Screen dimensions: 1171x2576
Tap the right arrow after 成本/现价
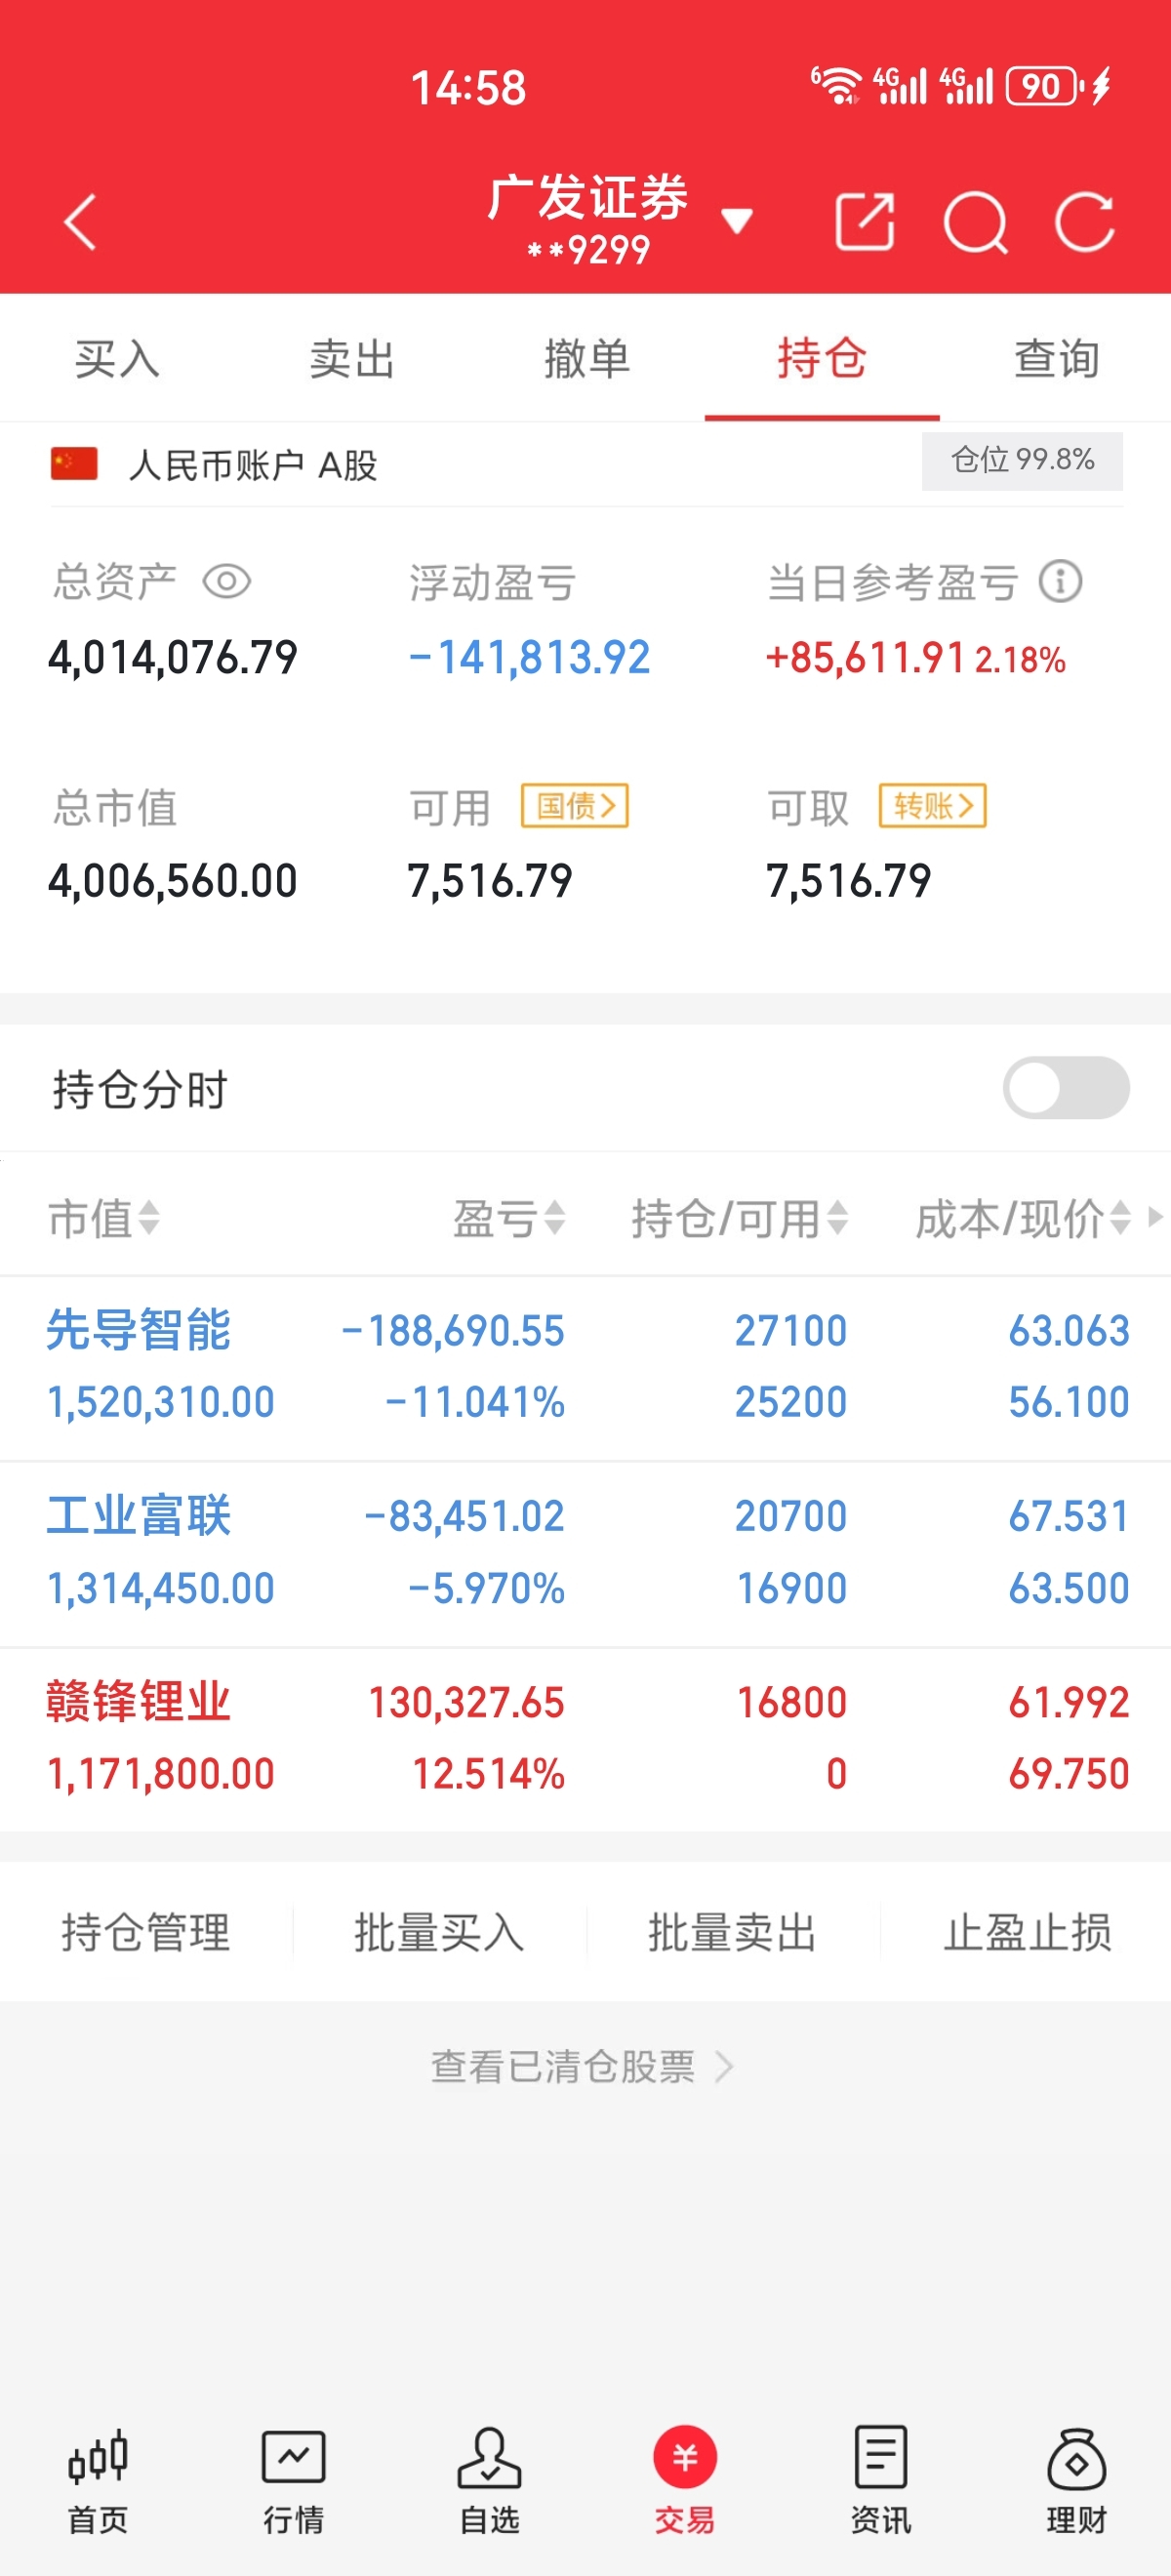tap(1156, 1217)
